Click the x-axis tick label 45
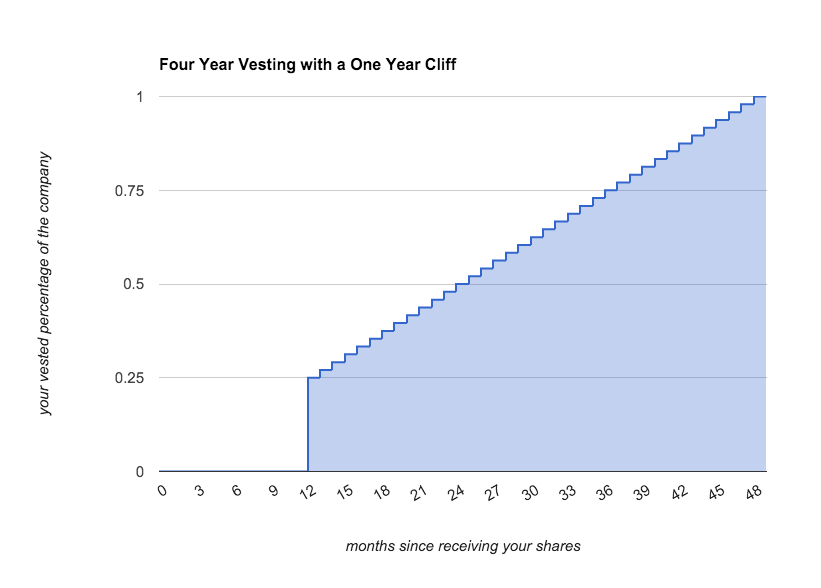Screen dimensions: 821x588 coord(717,491)
